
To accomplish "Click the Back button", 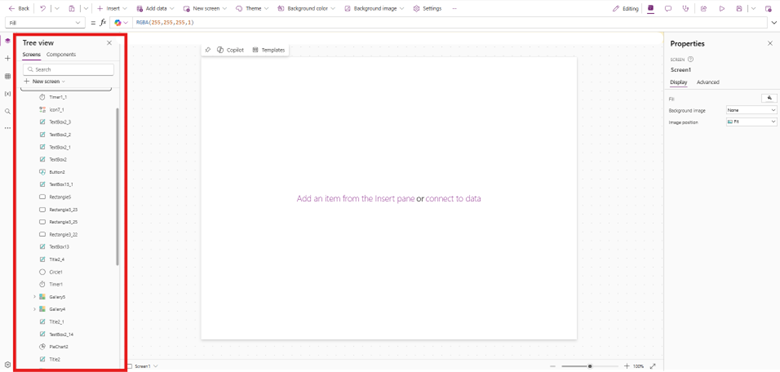I will click(x=19, y=8).
